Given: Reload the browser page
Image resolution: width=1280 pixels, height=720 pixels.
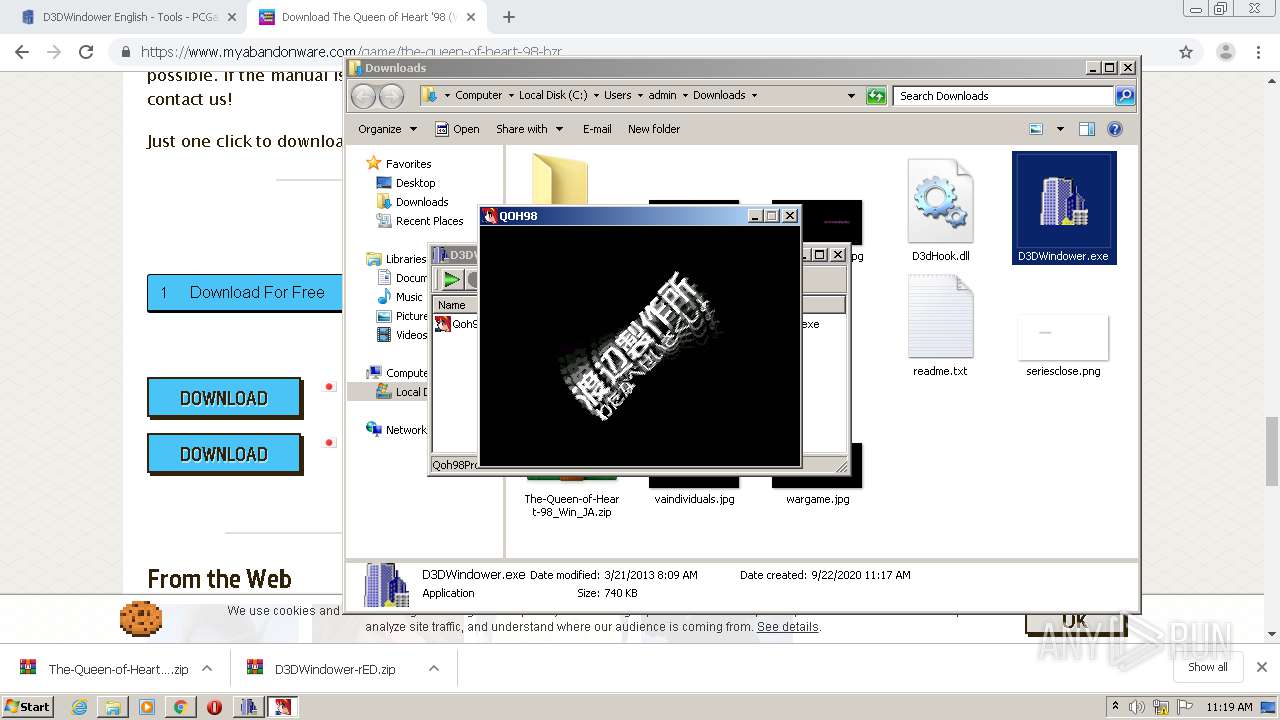Looking at the screenshot, I should pos(86,52).
